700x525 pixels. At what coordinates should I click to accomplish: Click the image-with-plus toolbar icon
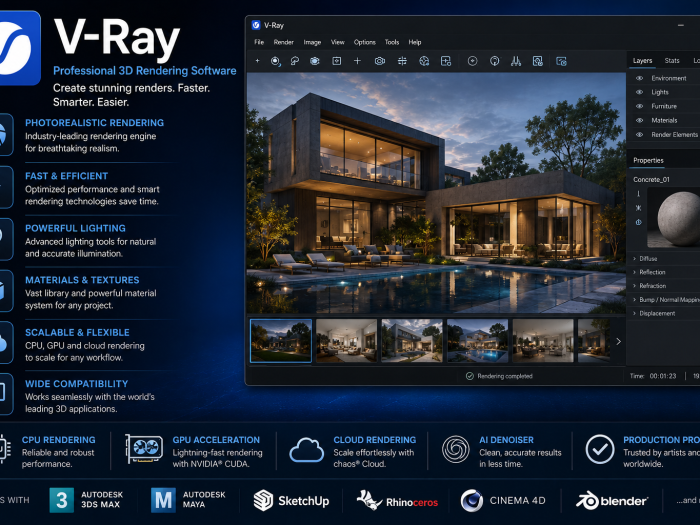(x=446, y=61)
